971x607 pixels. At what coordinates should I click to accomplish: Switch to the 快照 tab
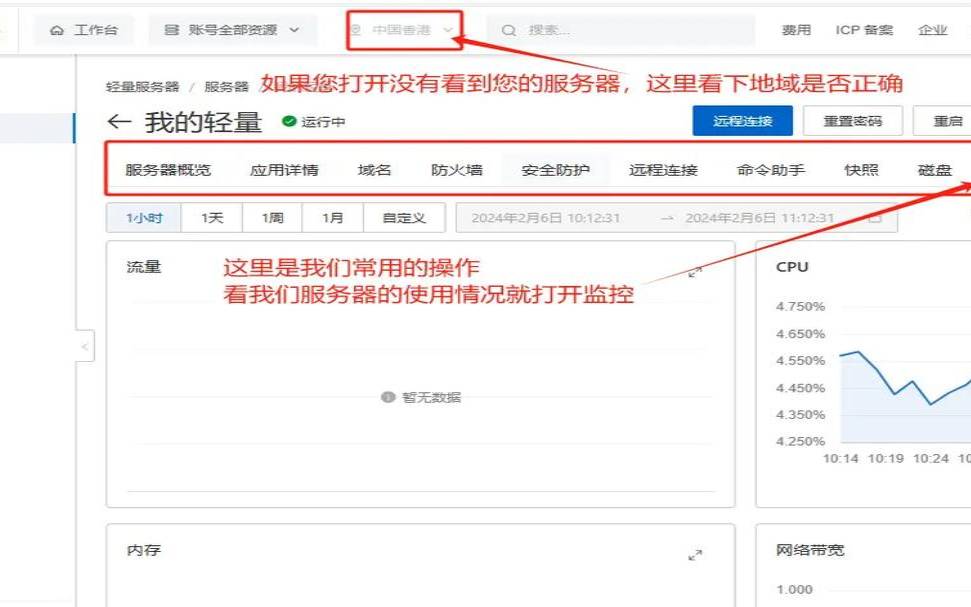coord(861,169)
